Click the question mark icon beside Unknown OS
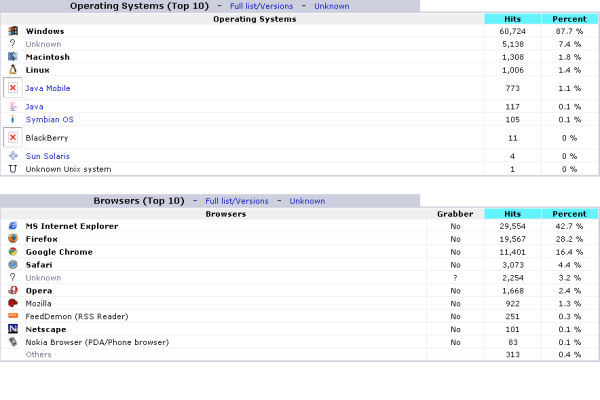600x400 pixels. [x=13, y=44]
